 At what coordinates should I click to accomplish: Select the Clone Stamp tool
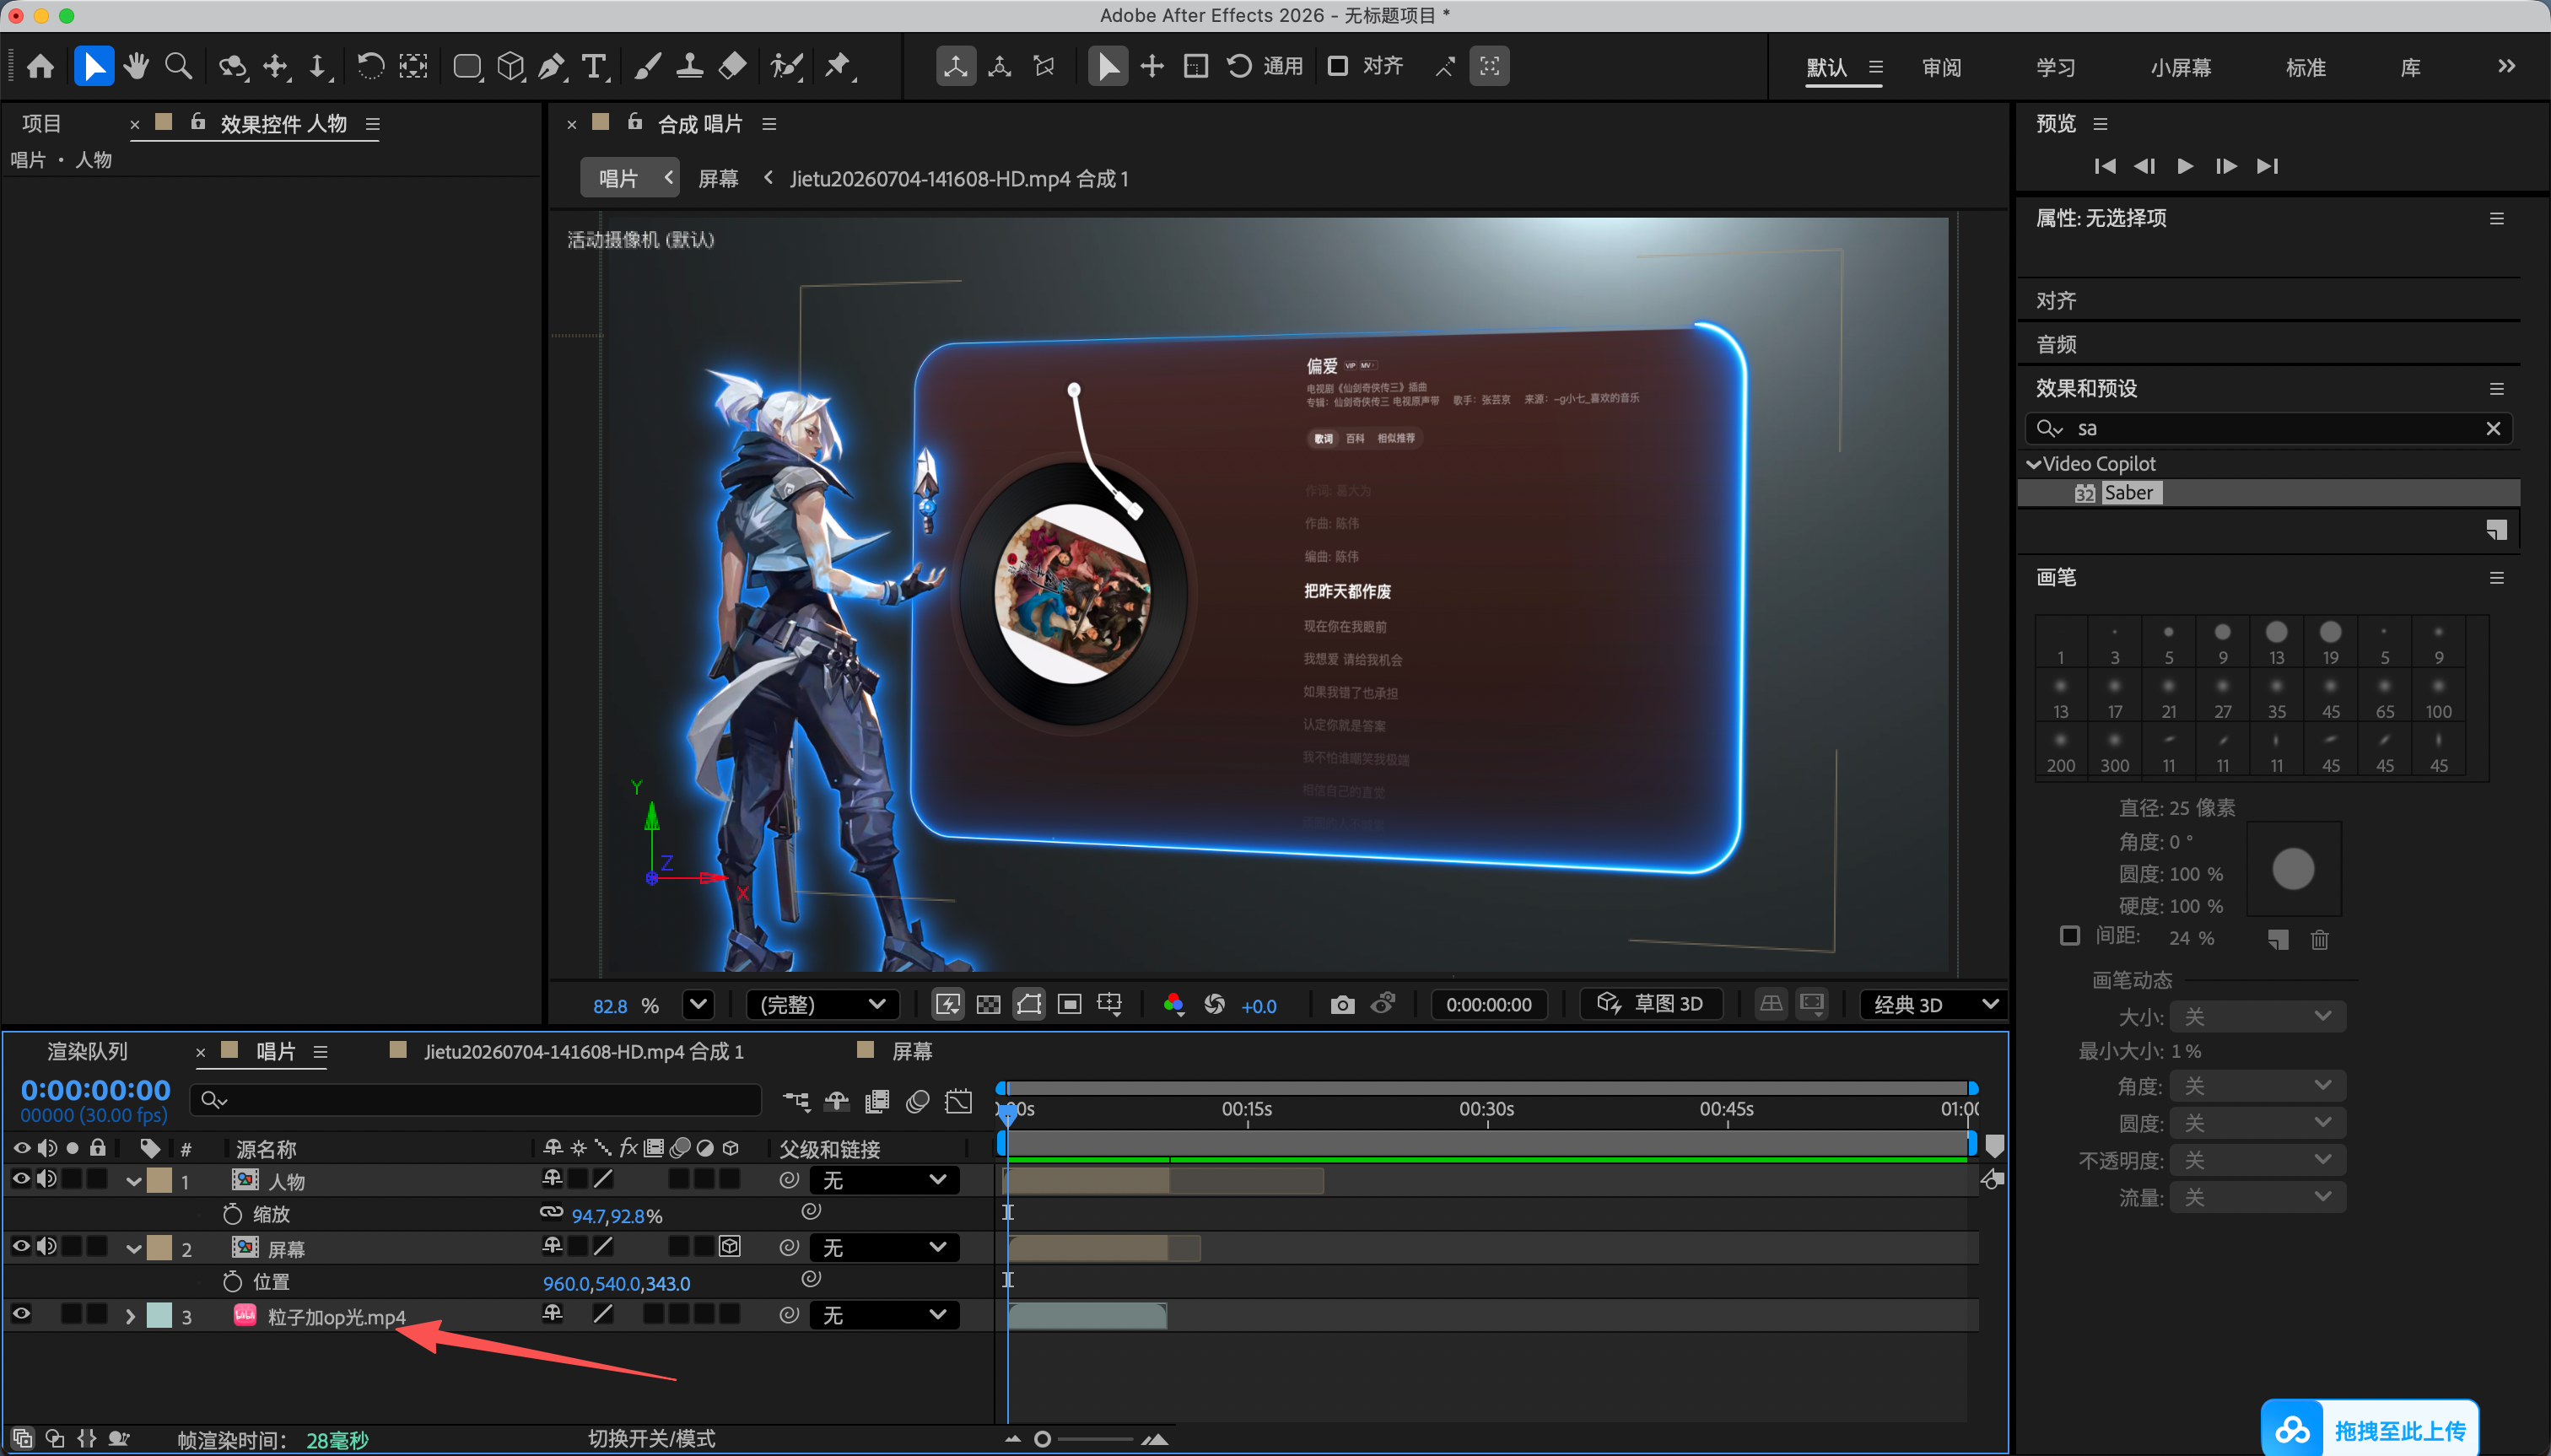[689, 67]
